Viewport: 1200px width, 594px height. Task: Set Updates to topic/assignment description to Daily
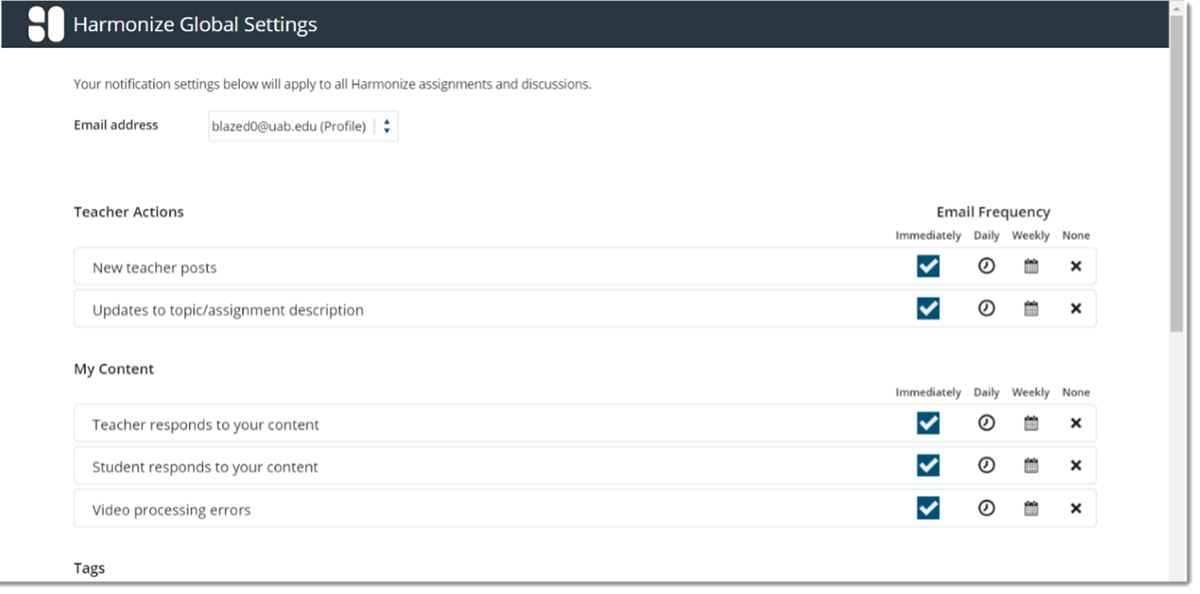coord(986,308)
